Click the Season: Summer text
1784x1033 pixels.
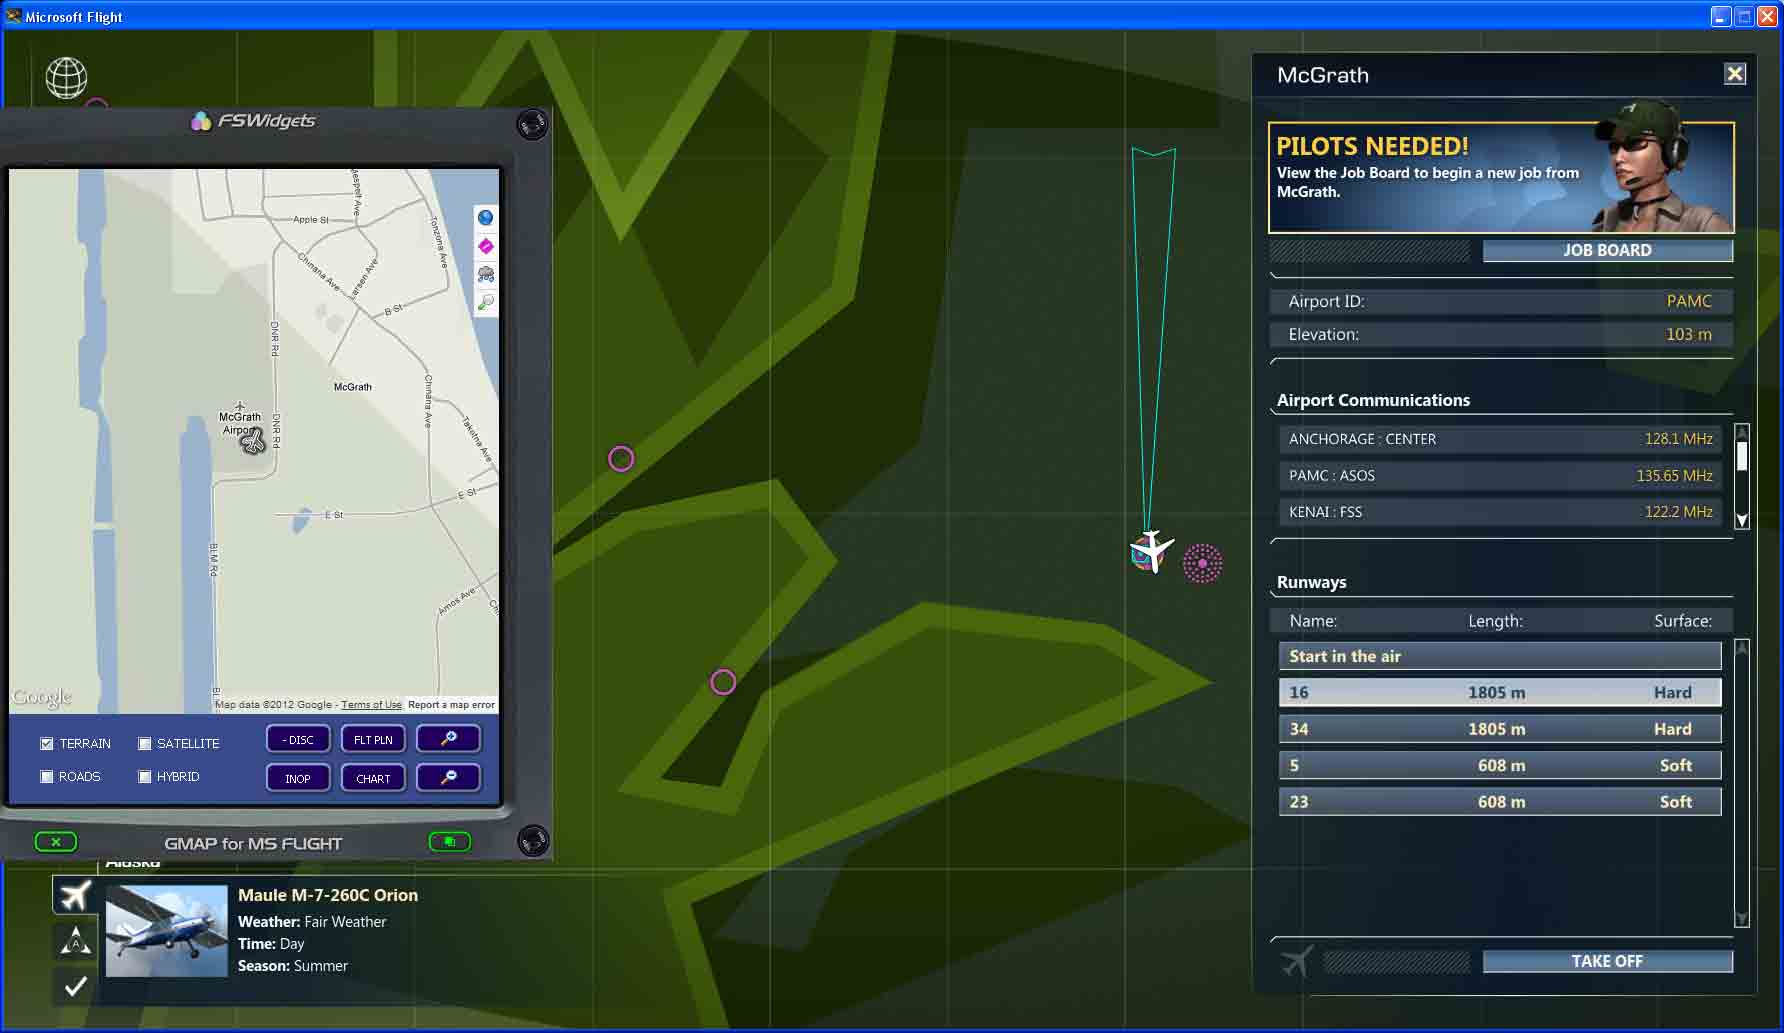click(x=293, y=966)
